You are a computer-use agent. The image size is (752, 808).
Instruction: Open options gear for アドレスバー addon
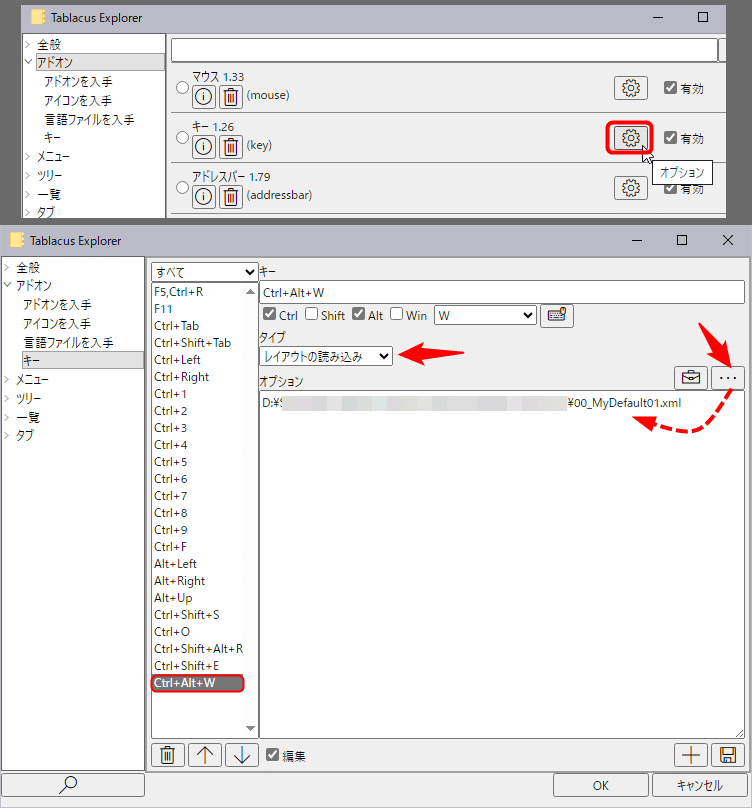click(631, 188)
